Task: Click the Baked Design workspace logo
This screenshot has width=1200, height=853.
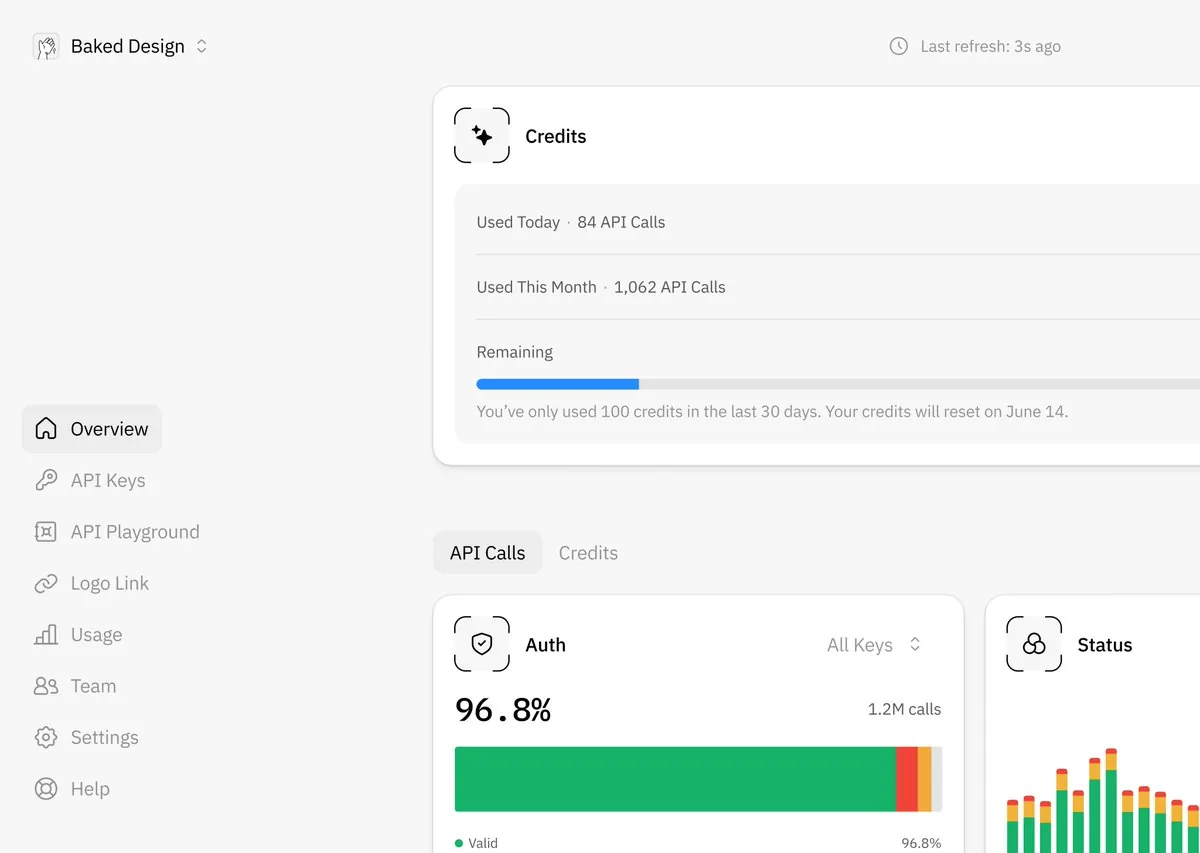Action: pyautogui.click(x=46, y=46)
